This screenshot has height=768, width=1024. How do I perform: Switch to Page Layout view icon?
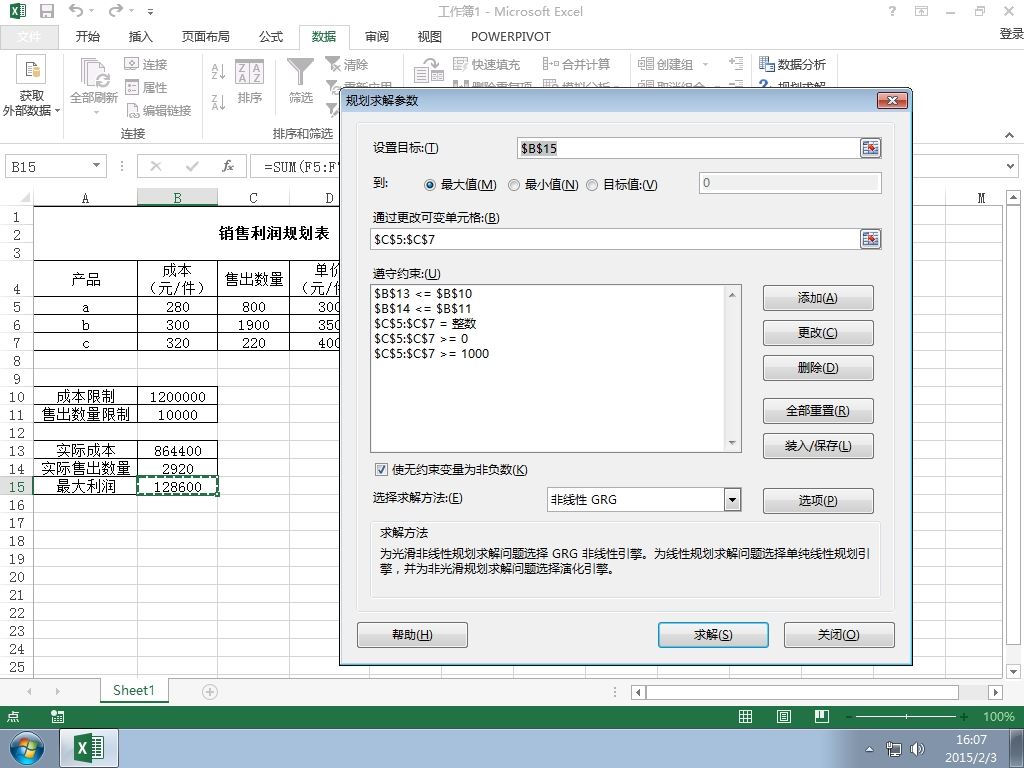point(784,716)
